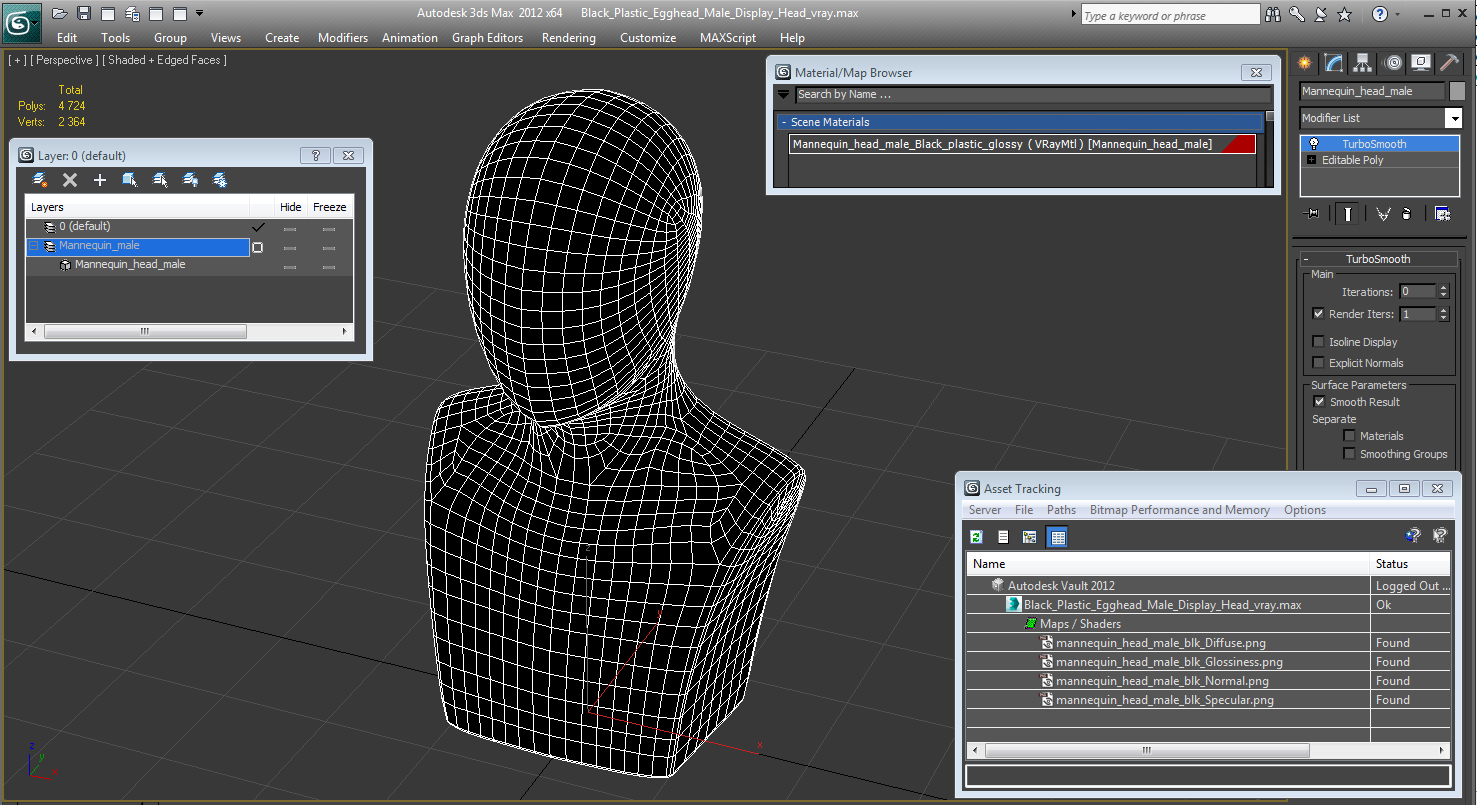Screen dimensions: 1477x805
Task: Click the key Subscription Center icon
Action: tap(1297, 14)
